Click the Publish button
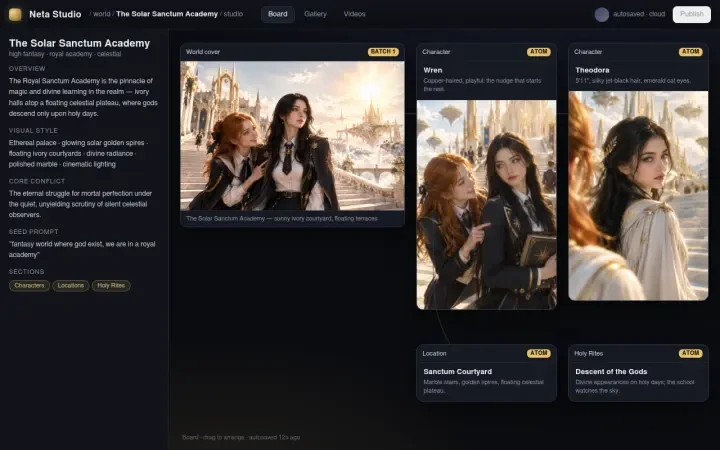720x450 pixels. click(692, 14)
